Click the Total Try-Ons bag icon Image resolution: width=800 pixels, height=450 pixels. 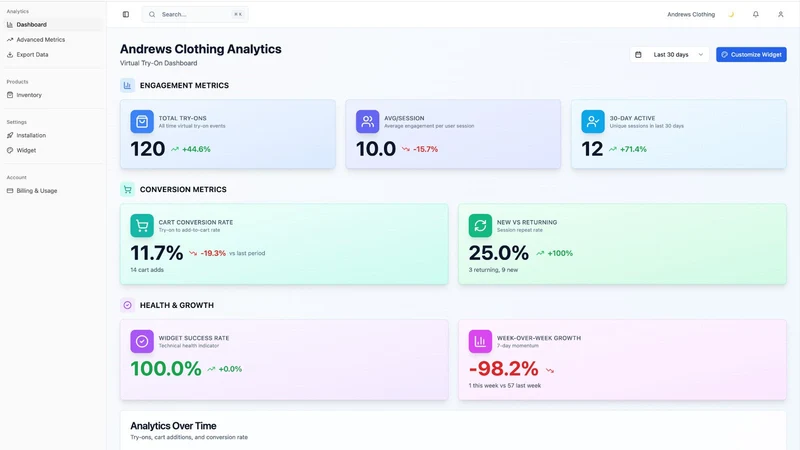142,121
